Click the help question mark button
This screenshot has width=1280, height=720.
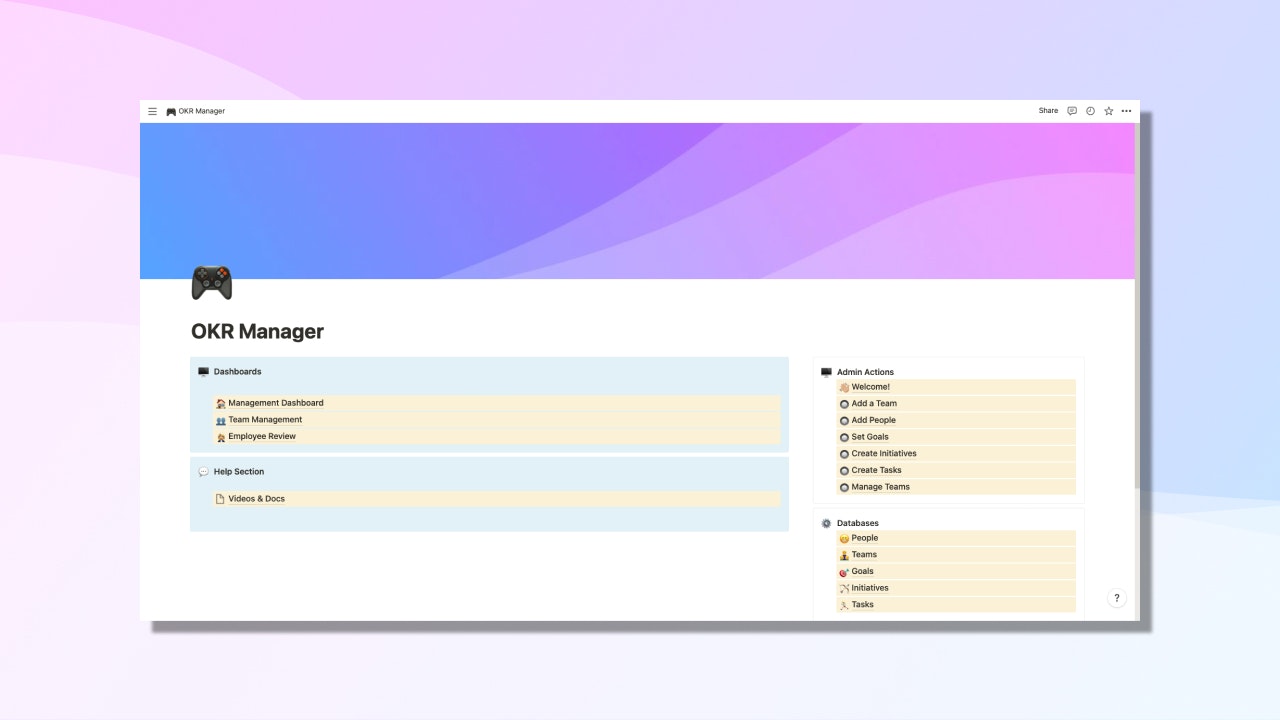pos(1117,598)
